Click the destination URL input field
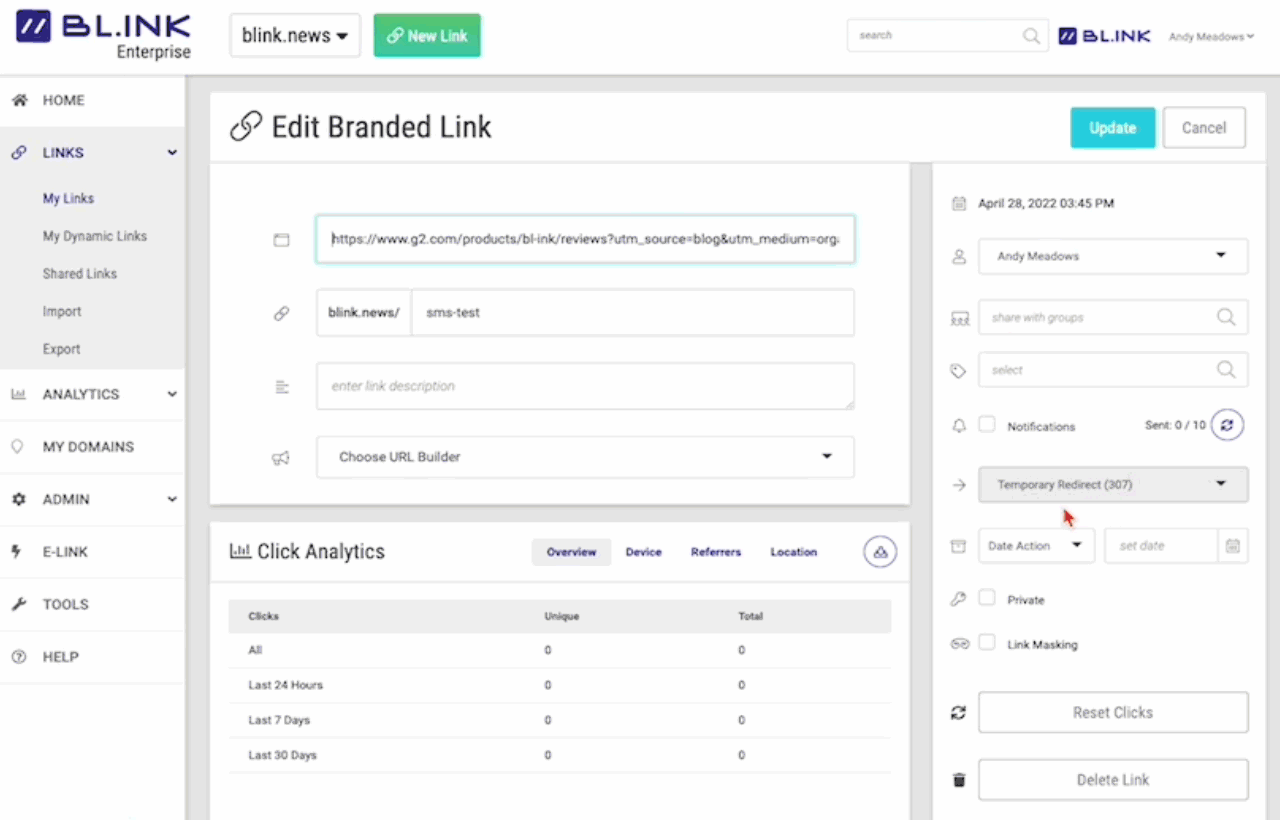1280x820 pixels. pyautogui.click(x=585, y=240)
